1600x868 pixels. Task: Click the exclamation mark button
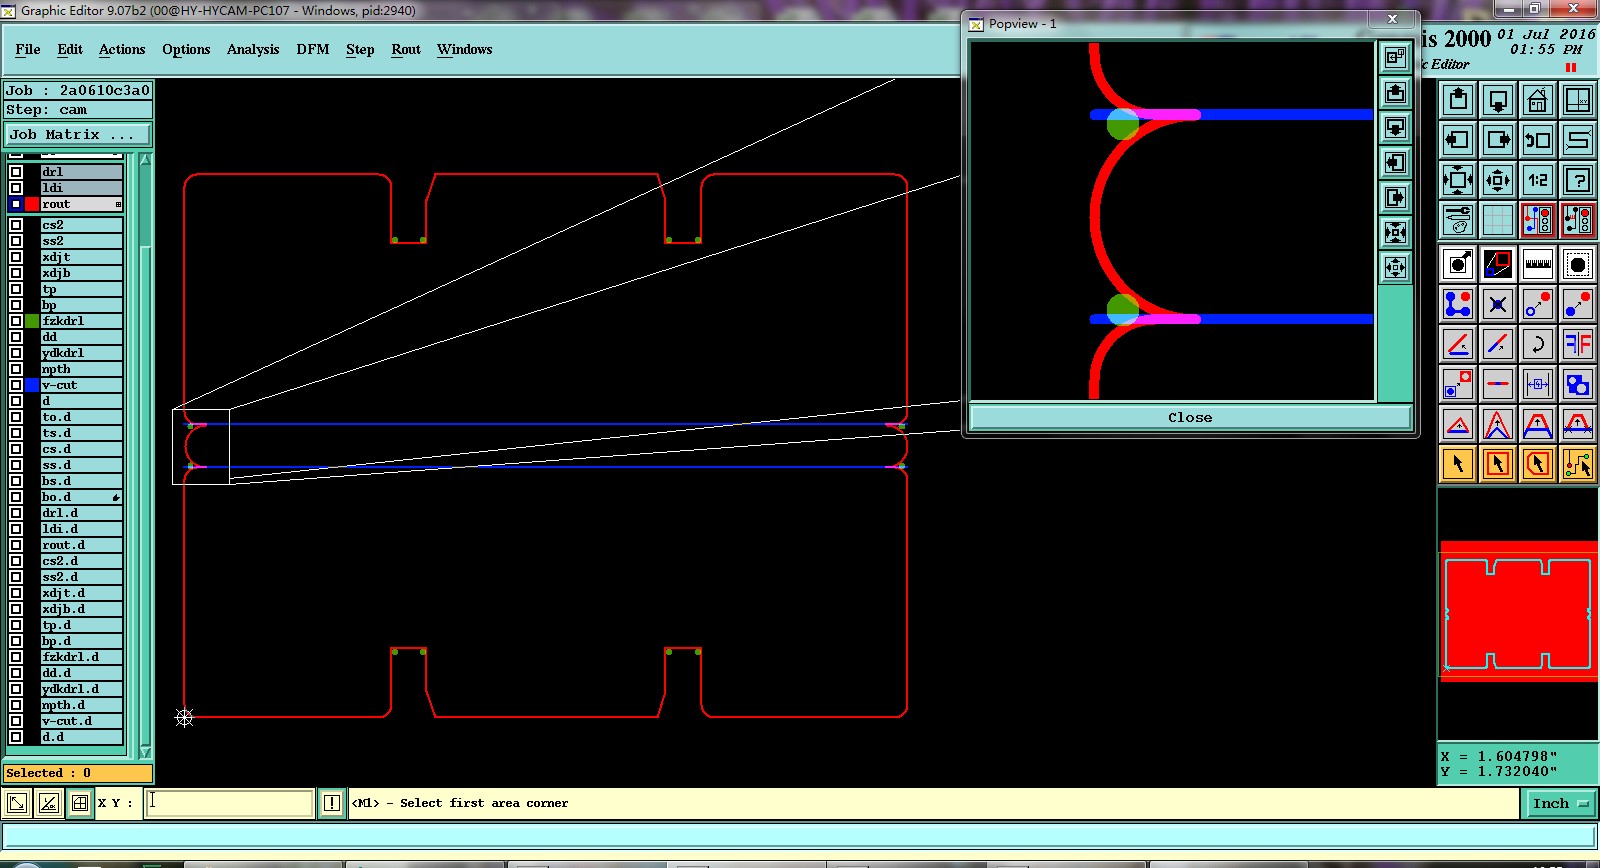pyautogui.click(x=332, y=803)
